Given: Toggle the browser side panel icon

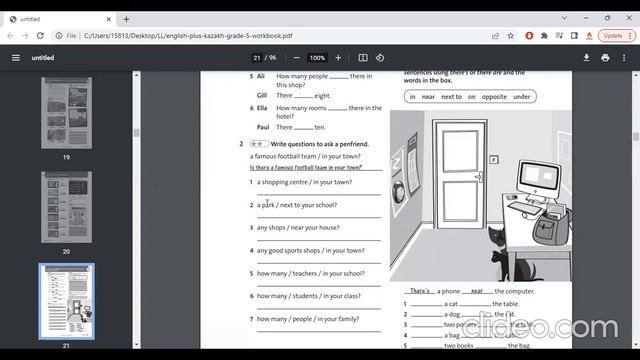Looking at the screenshot, I should point(574,36).
